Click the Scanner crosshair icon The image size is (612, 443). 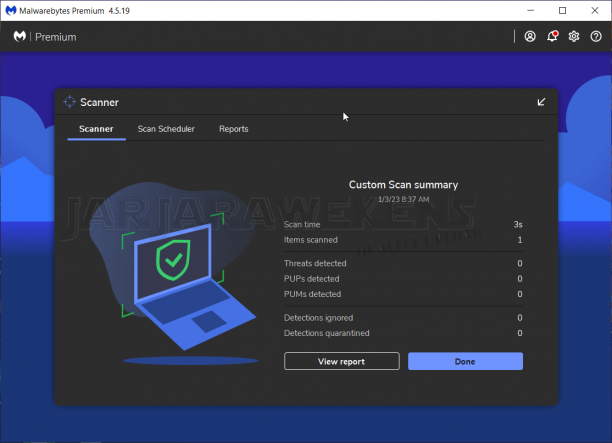69,102
